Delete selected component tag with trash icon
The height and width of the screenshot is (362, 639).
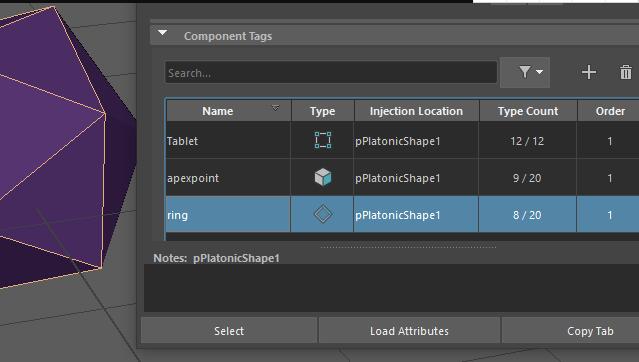coord(626,73)
